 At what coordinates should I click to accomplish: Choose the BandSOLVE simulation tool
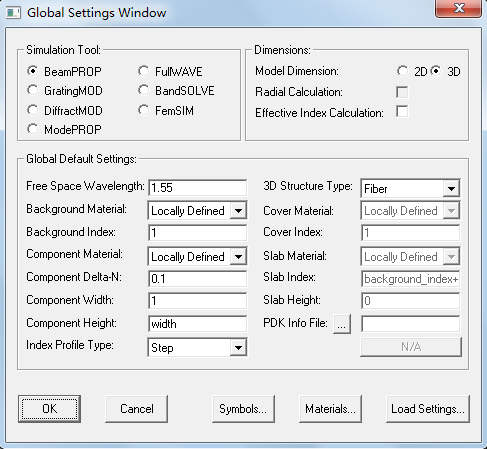click(x=144, y=90)
